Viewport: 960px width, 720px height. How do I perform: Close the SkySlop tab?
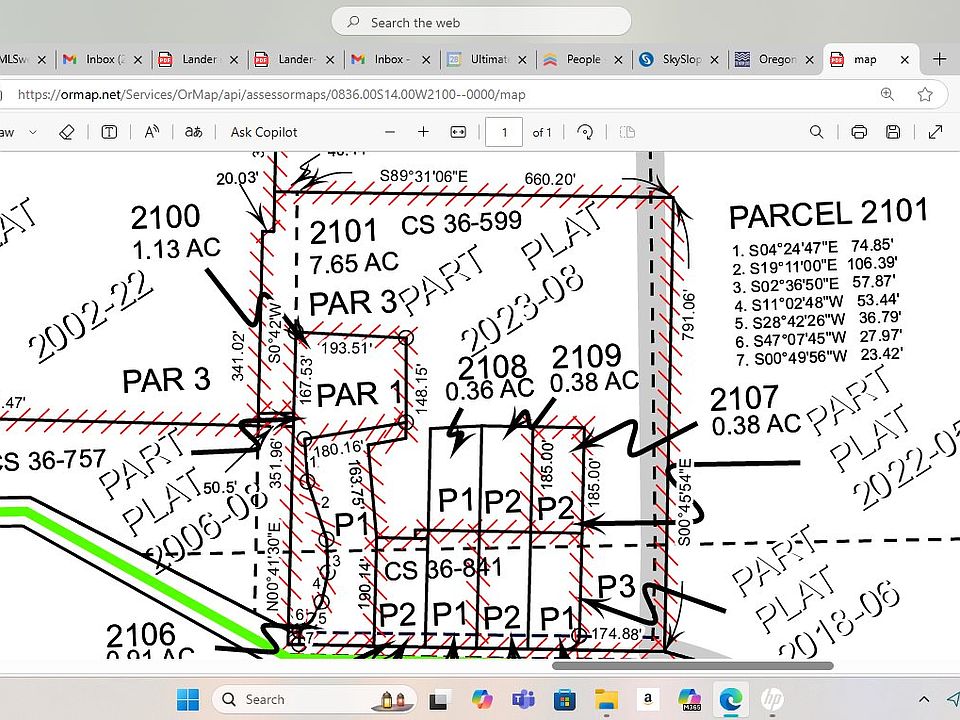[714, 59]
